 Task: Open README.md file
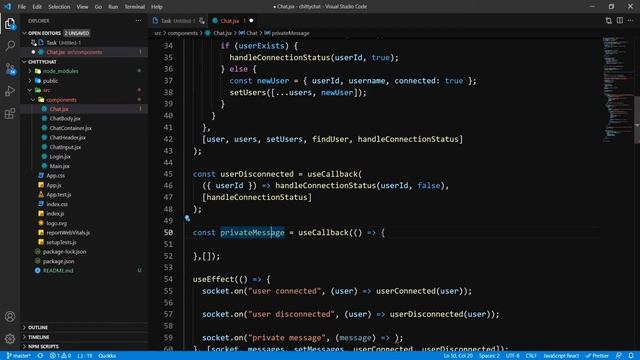tap(58, 271)
